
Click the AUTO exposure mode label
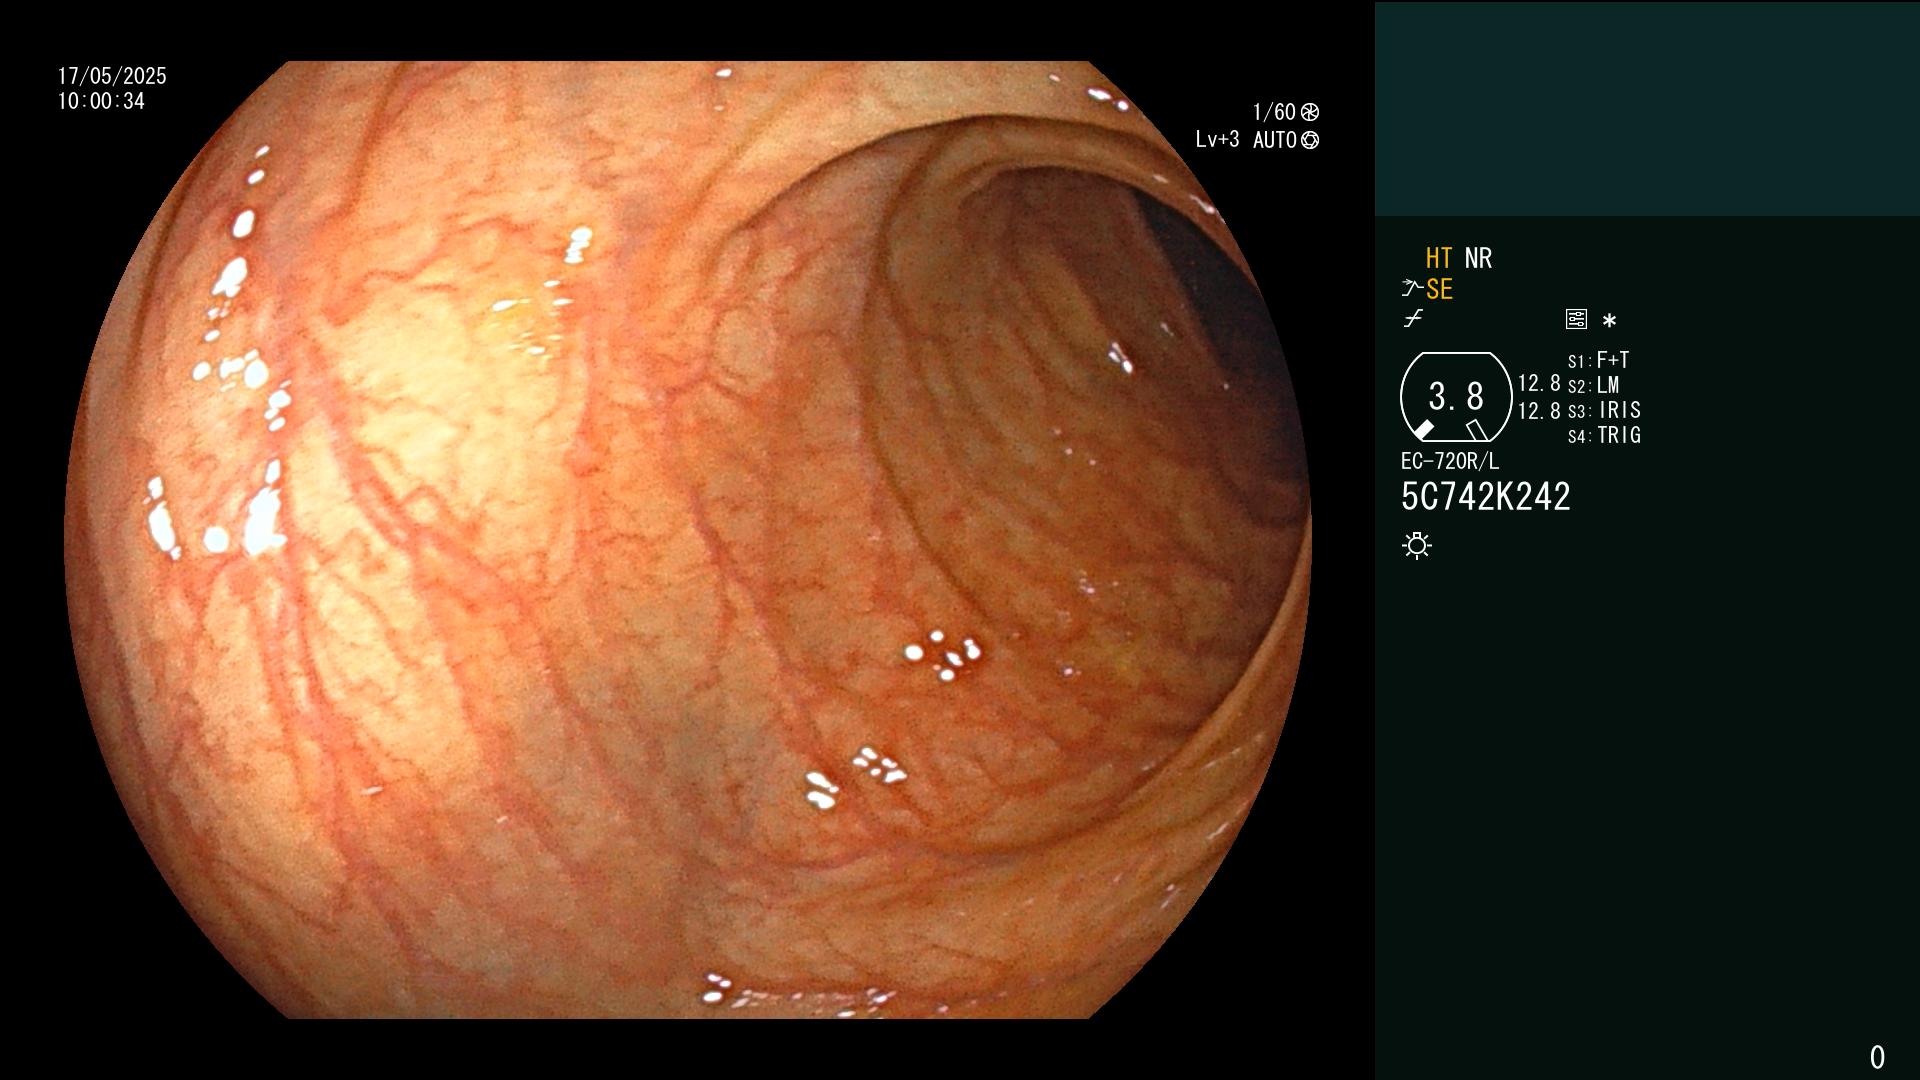[1275, 140]
